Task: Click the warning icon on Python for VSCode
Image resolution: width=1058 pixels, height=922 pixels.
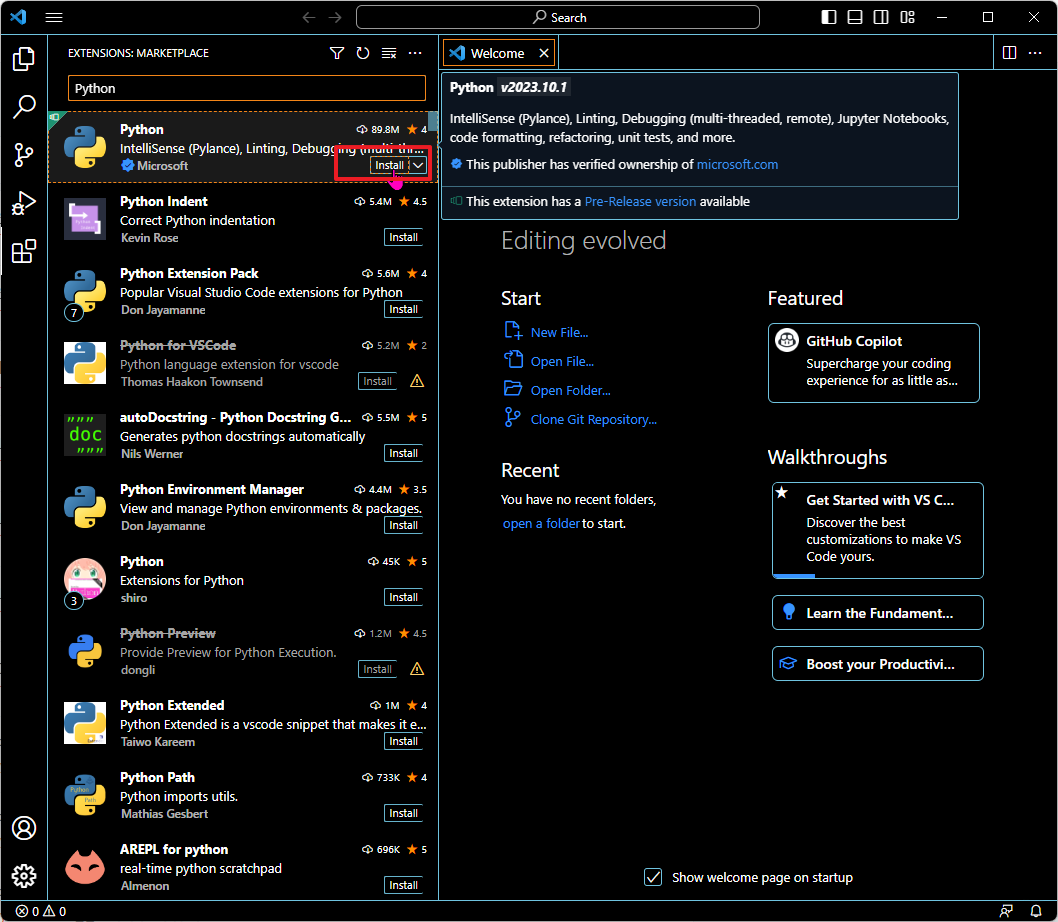Action: [417, 381]
